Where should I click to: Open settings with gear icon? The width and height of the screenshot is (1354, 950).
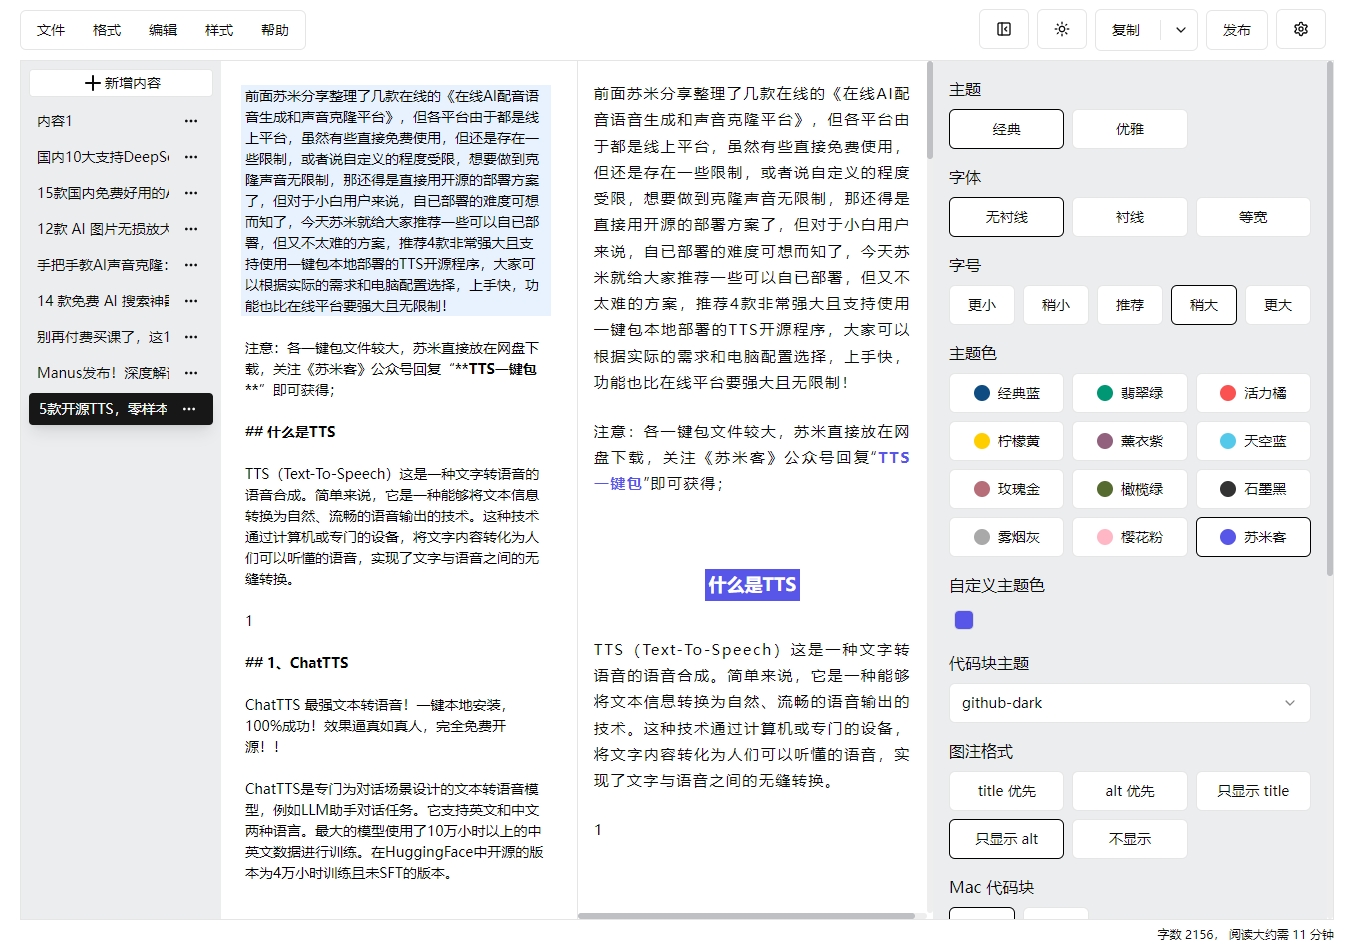click(1301, 29)
